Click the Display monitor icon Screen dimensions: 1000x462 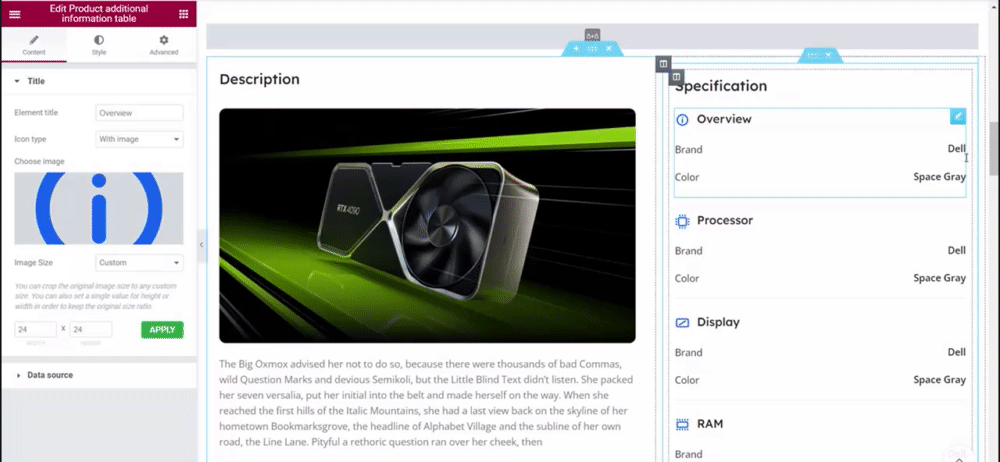[682, 323]
